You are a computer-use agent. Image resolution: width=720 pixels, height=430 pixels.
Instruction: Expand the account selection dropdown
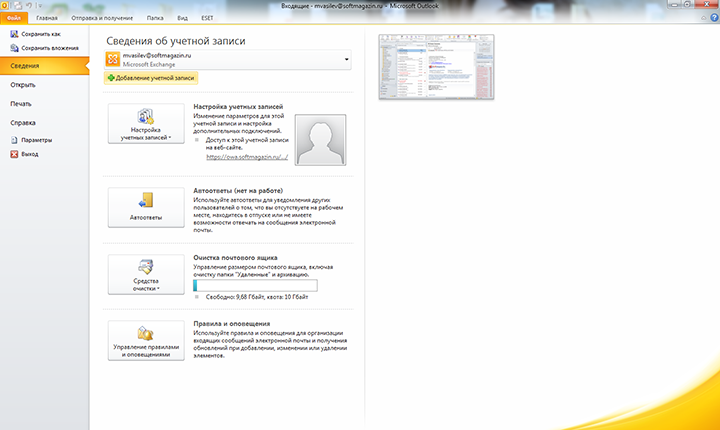347,60
